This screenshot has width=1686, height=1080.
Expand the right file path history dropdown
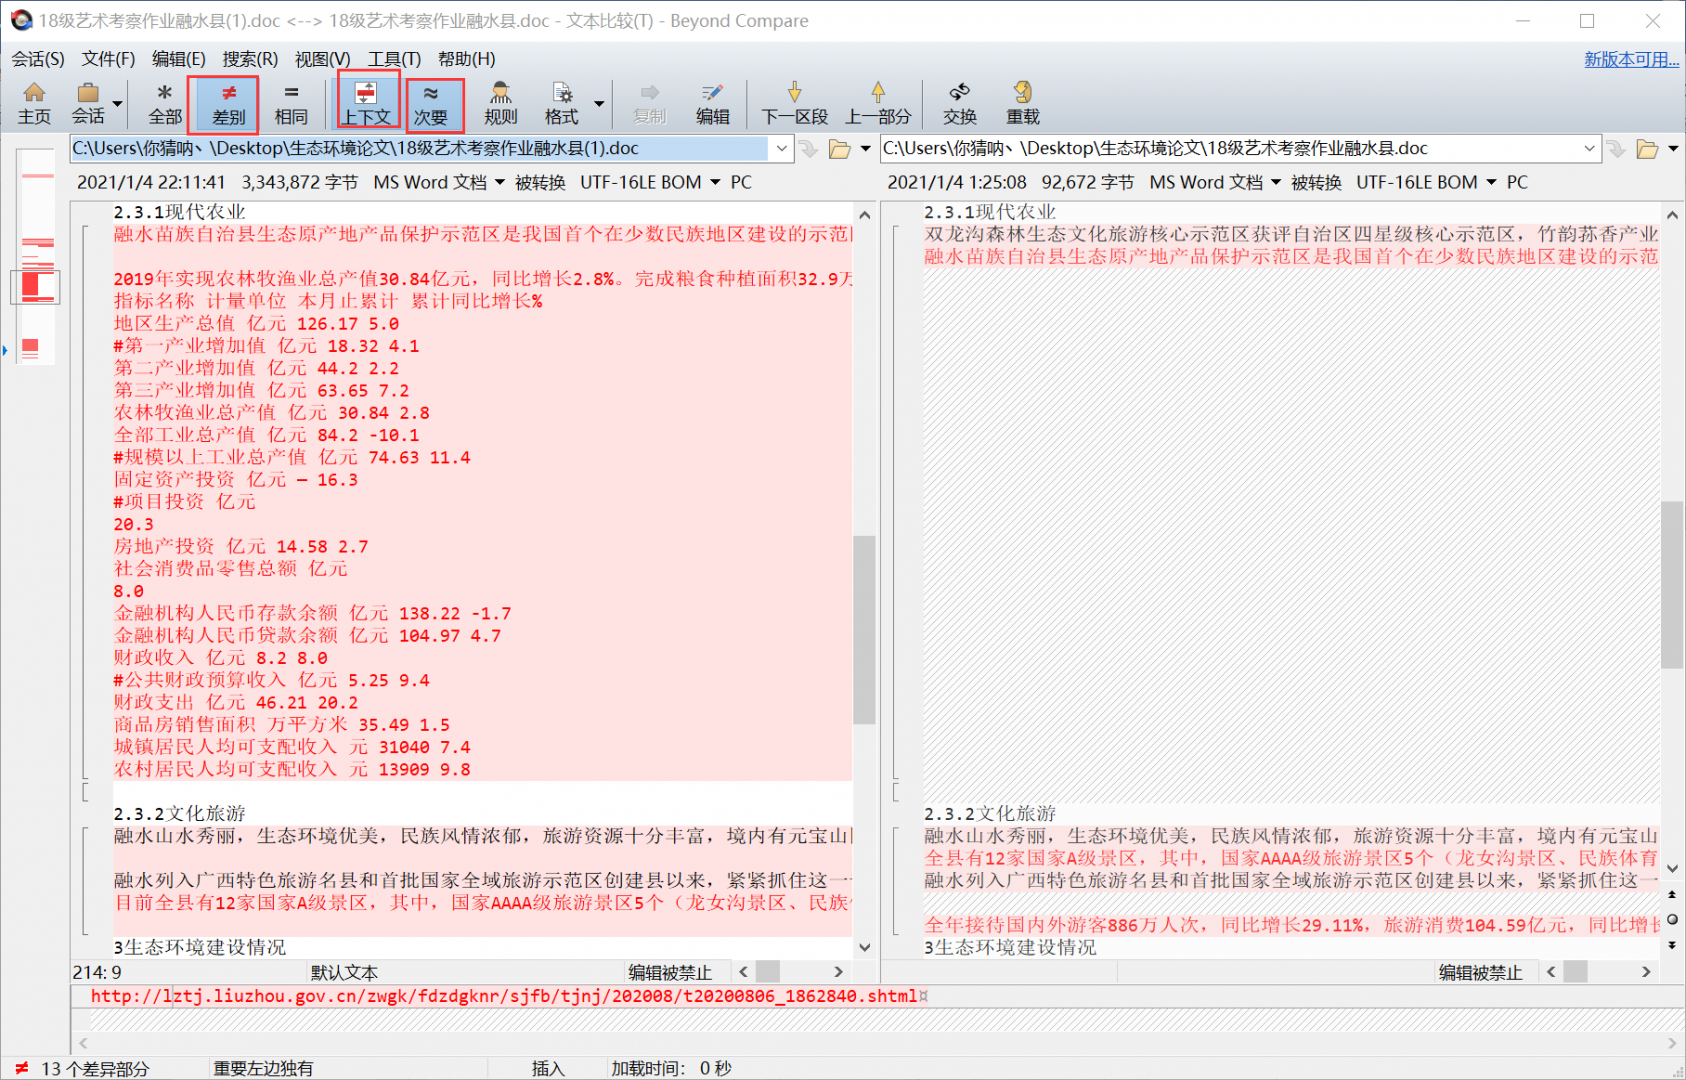point(1589,148)
